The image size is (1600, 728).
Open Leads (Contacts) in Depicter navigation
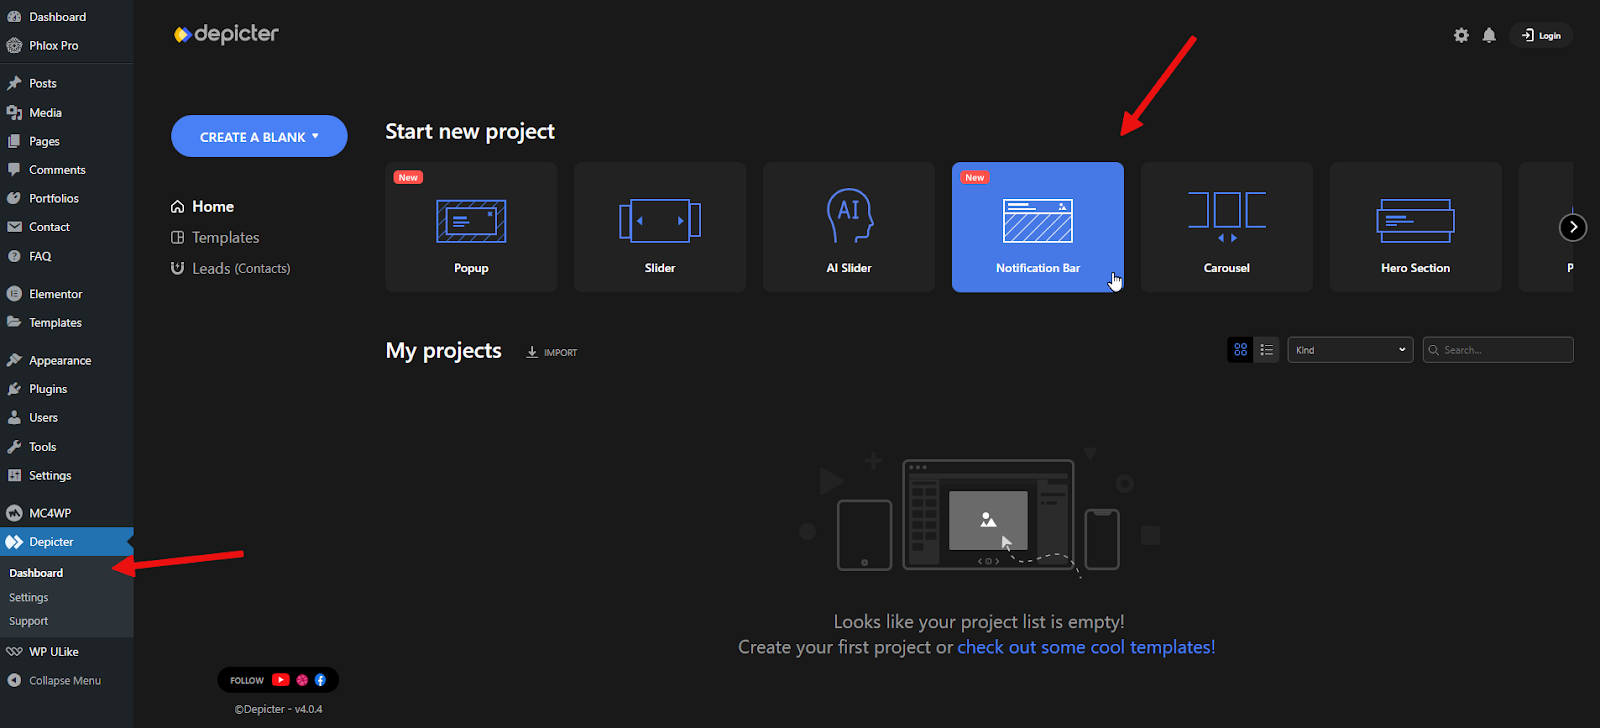point(230,268)
